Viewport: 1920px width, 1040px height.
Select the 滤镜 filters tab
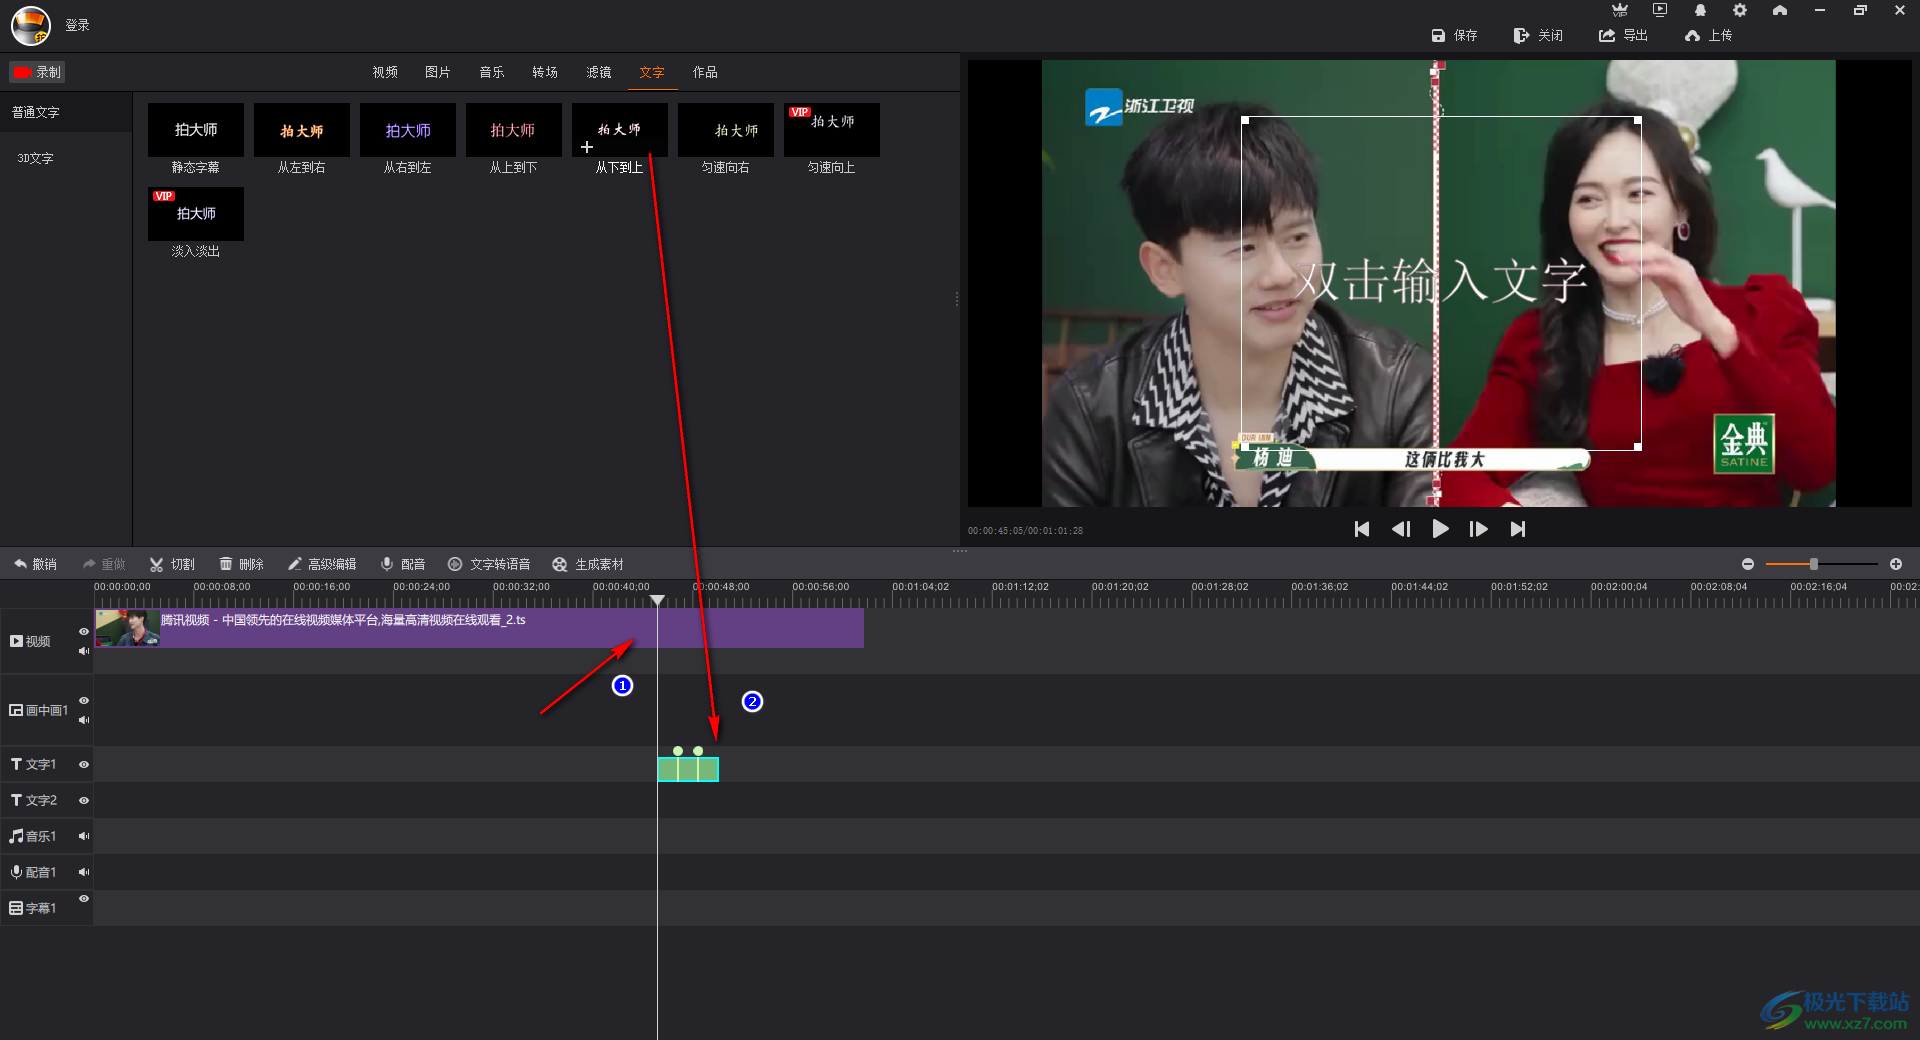599,72
